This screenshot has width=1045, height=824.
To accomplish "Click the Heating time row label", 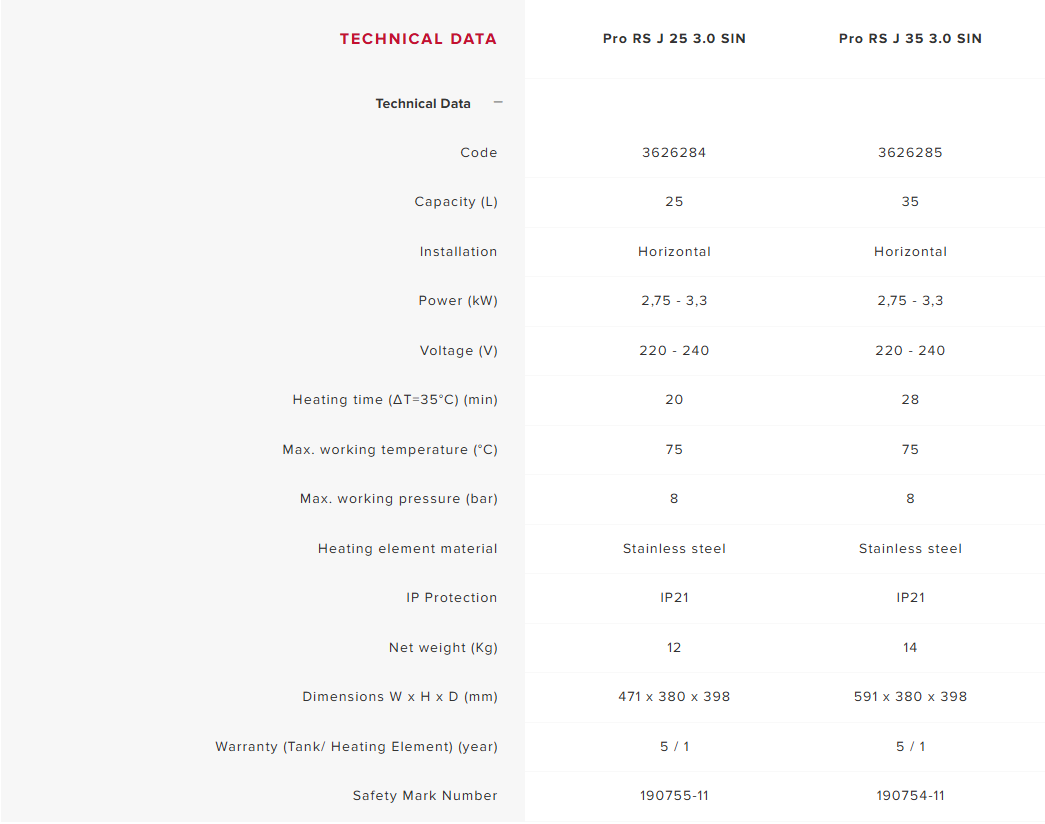I will coord(395,400).
